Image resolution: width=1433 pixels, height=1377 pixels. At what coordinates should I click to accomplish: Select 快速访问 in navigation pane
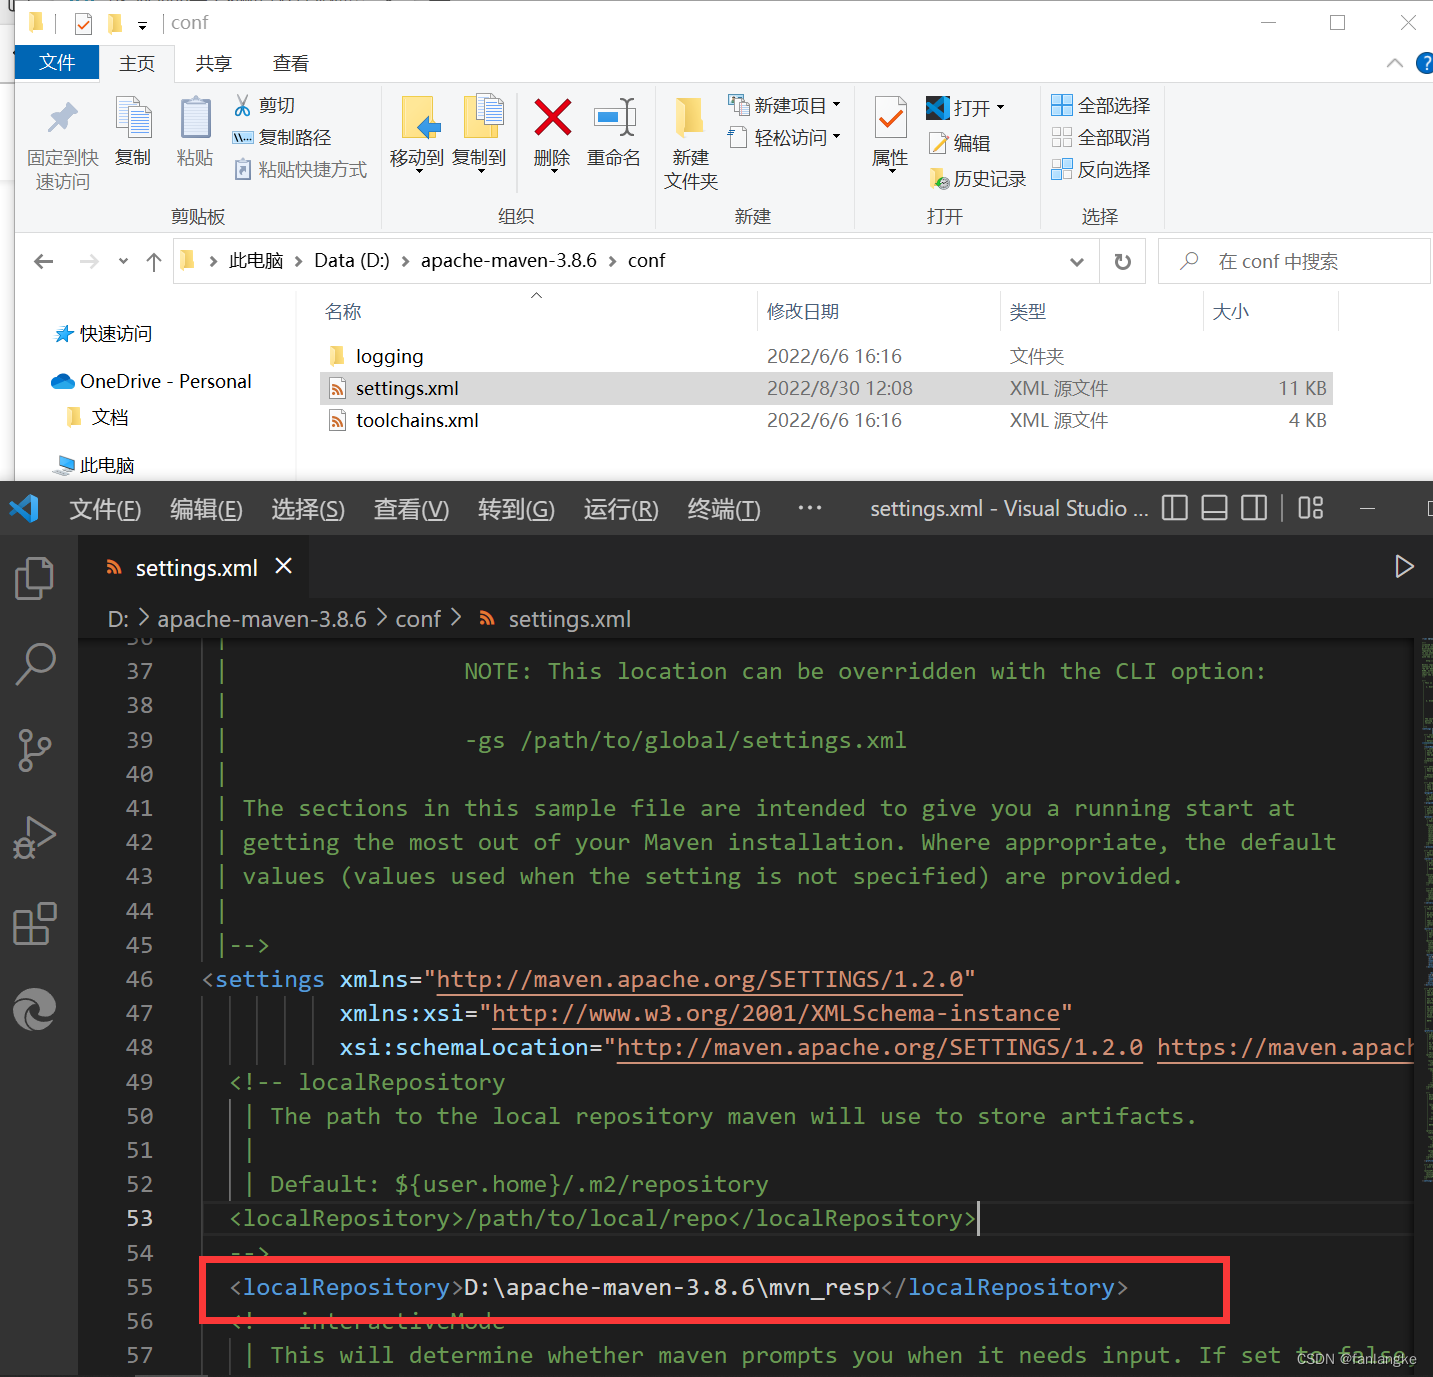click(x=104, y=333)
